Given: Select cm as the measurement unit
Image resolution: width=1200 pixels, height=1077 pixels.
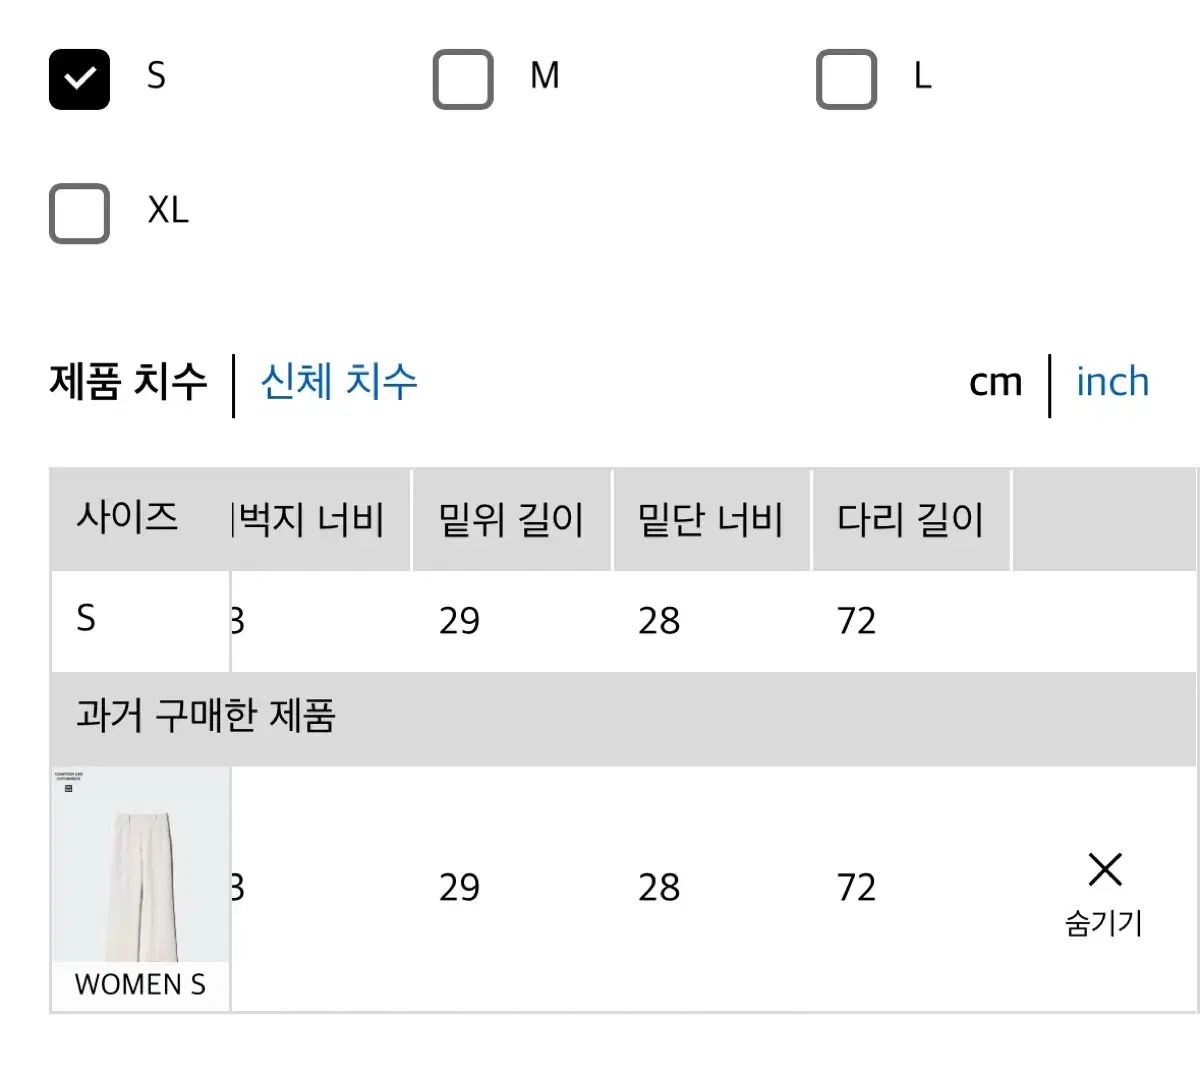Looking at the screenshot, I should 995,382.
